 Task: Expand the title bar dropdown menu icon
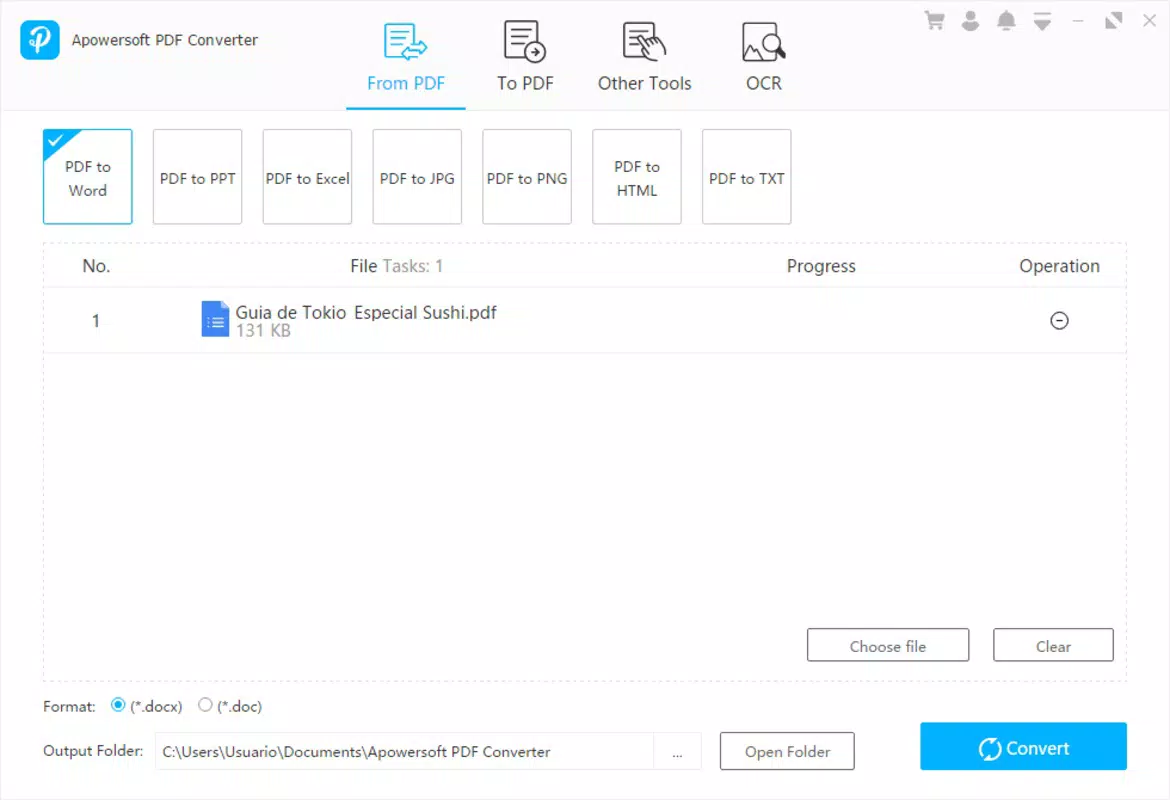pos(1042,22)
